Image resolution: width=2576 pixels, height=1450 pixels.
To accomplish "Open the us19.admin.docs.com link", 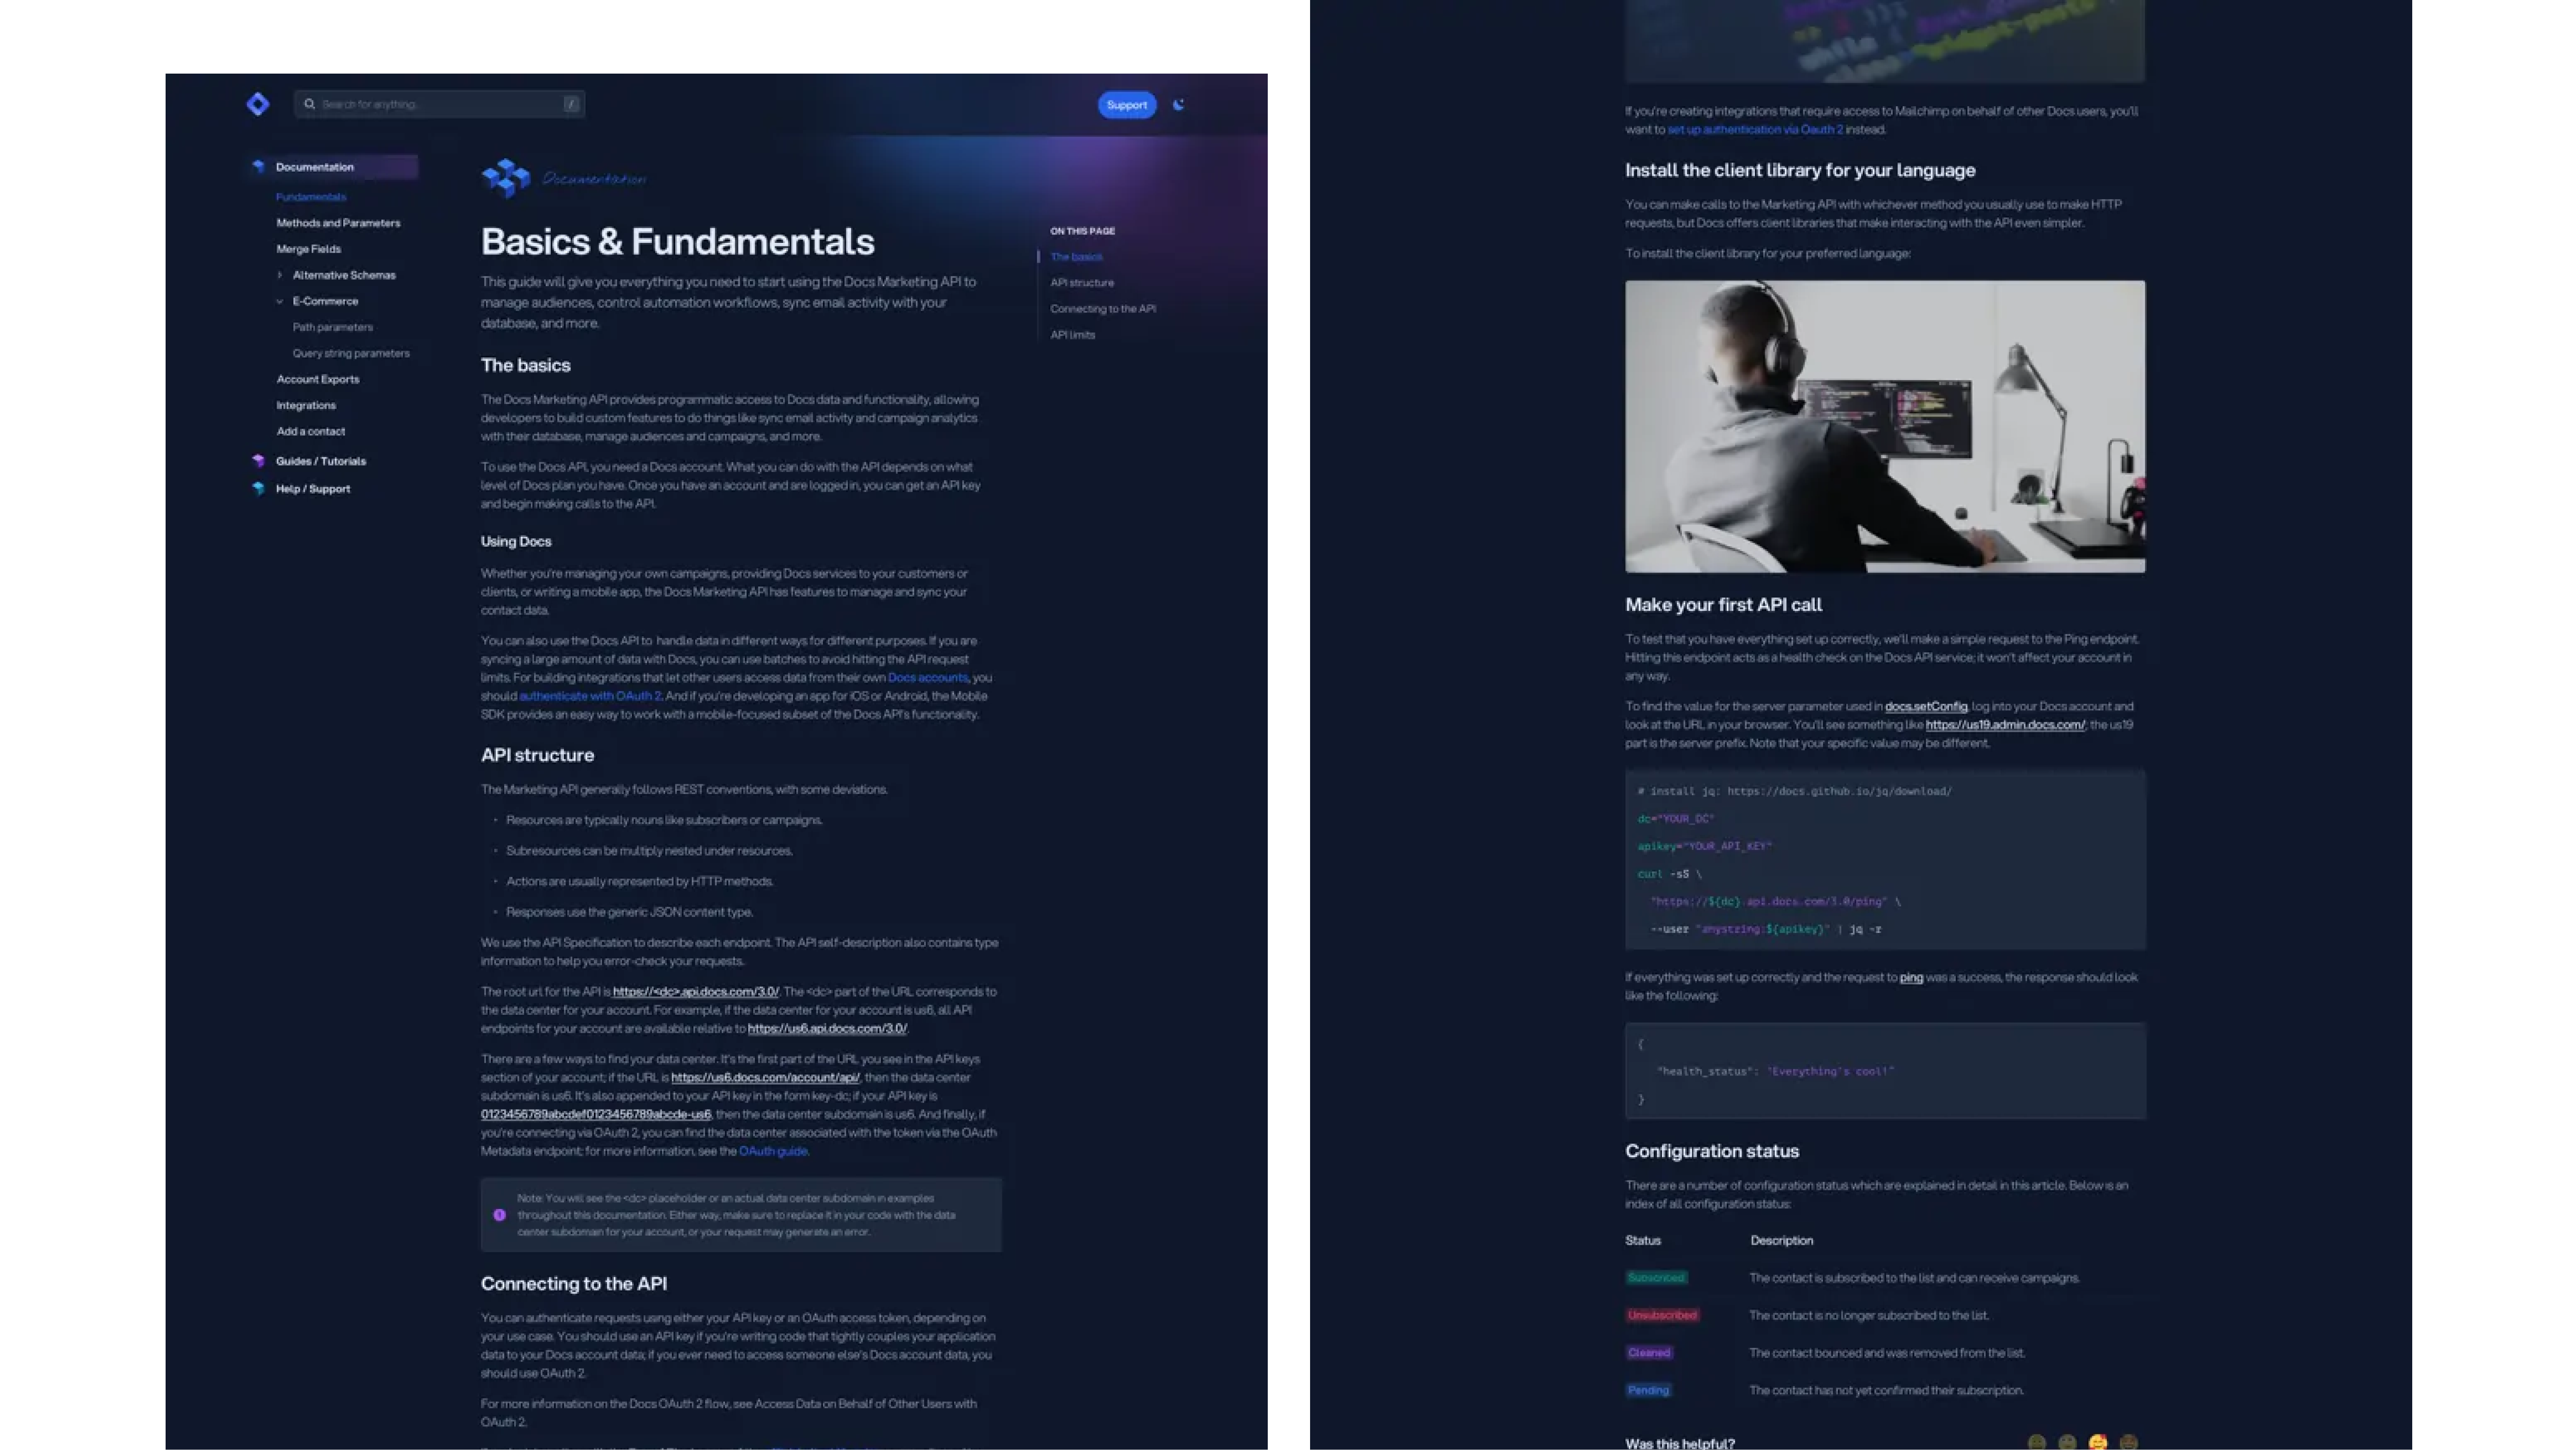I will click(2005, 725).
